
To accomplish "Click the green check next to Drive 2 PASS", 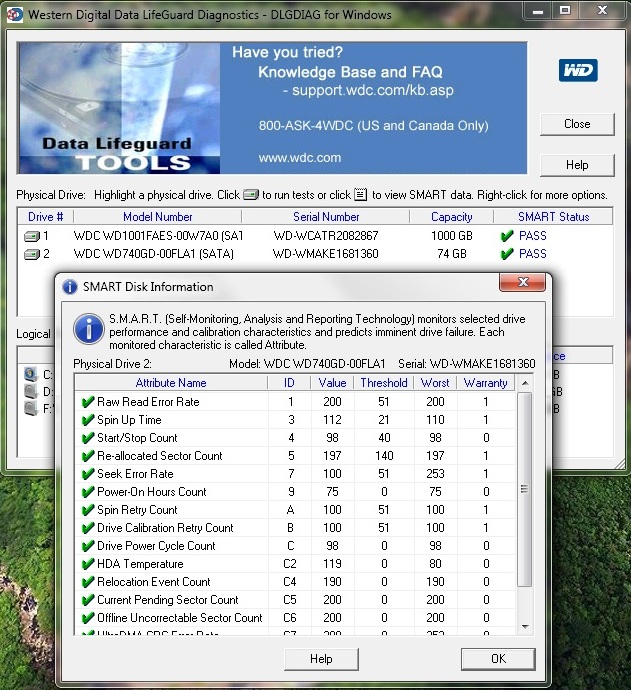I will point(507,254).
